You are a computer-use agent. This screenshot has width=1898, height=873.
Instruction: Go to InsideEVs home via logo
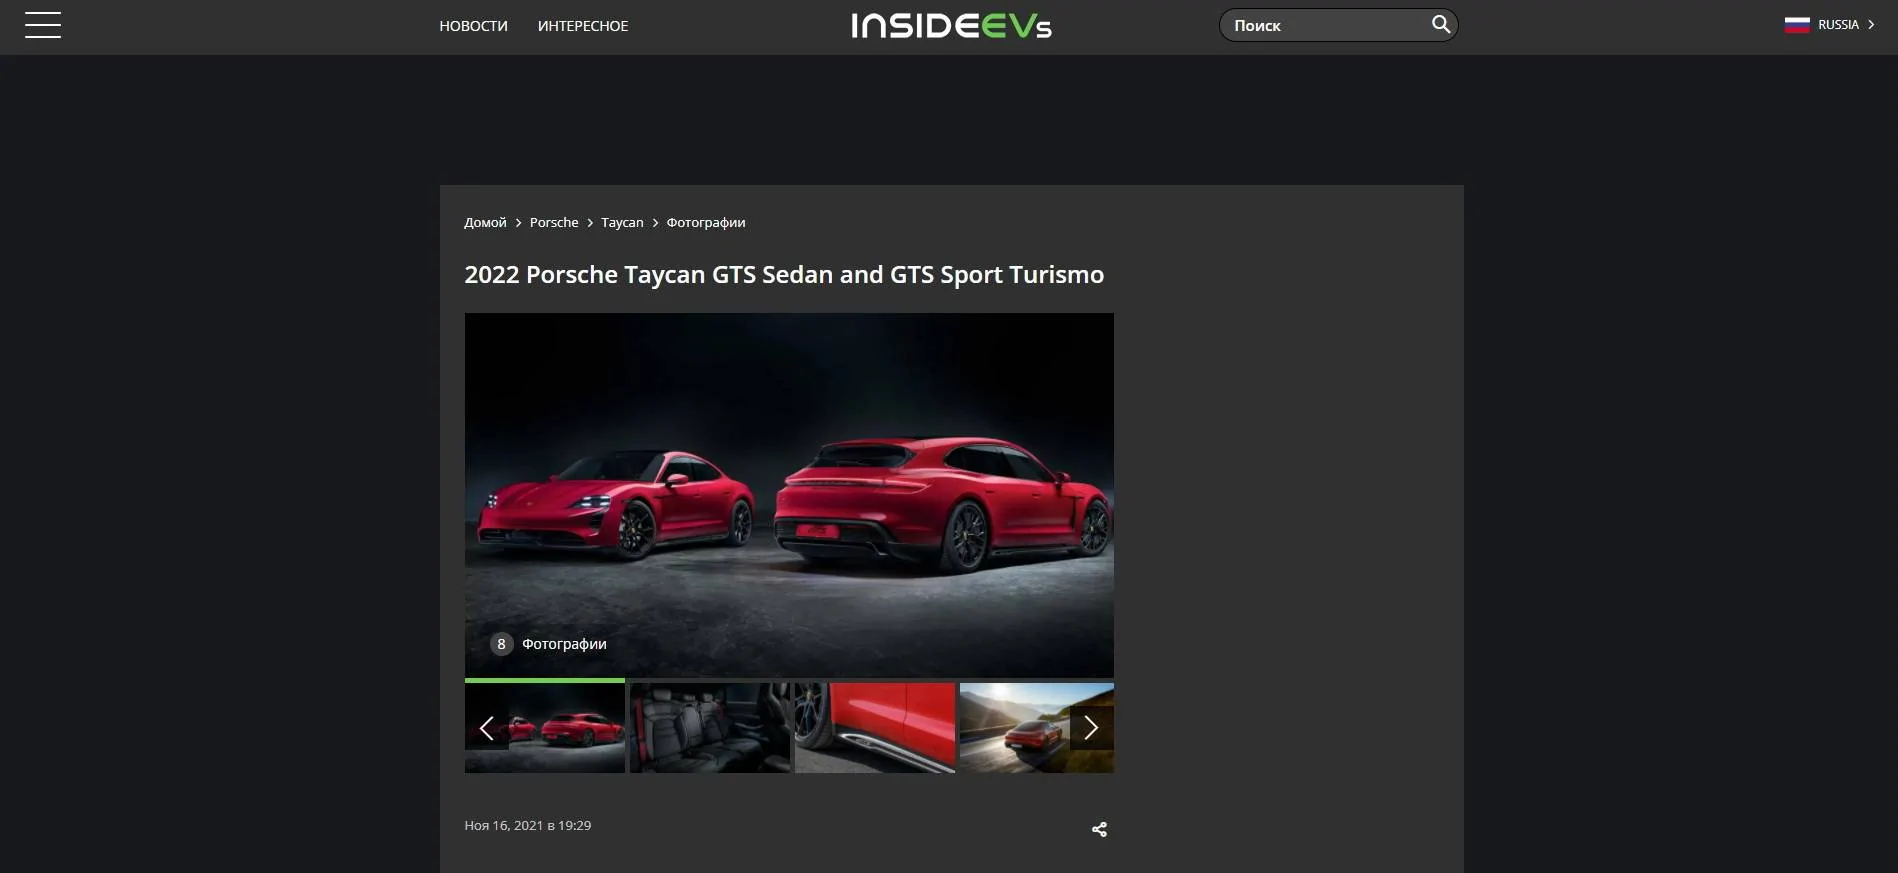pyautogui.click(x=951, y=25)
